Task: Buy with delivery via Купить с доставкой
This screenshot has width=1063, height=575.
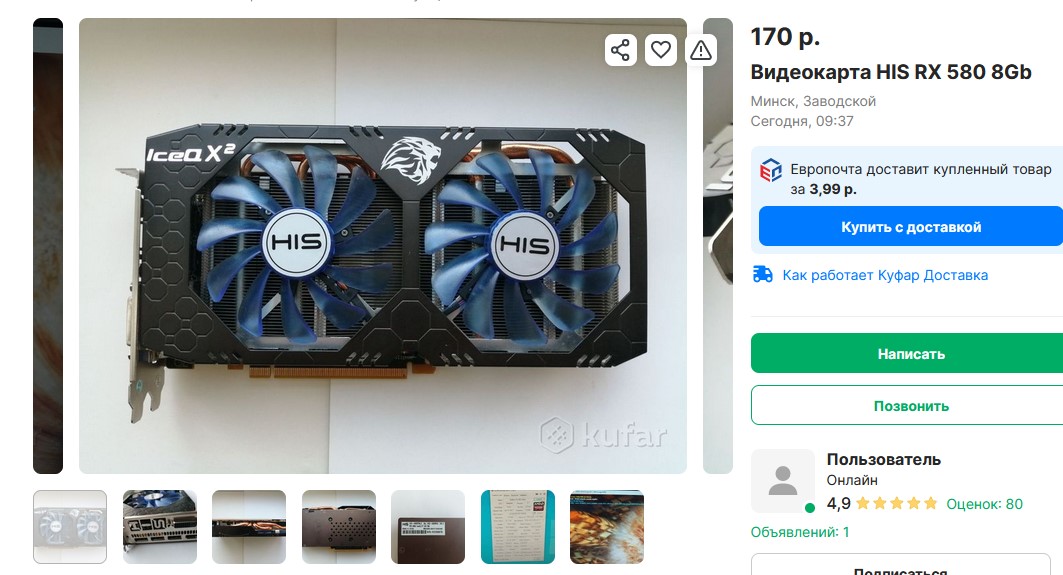Action: 910,226
